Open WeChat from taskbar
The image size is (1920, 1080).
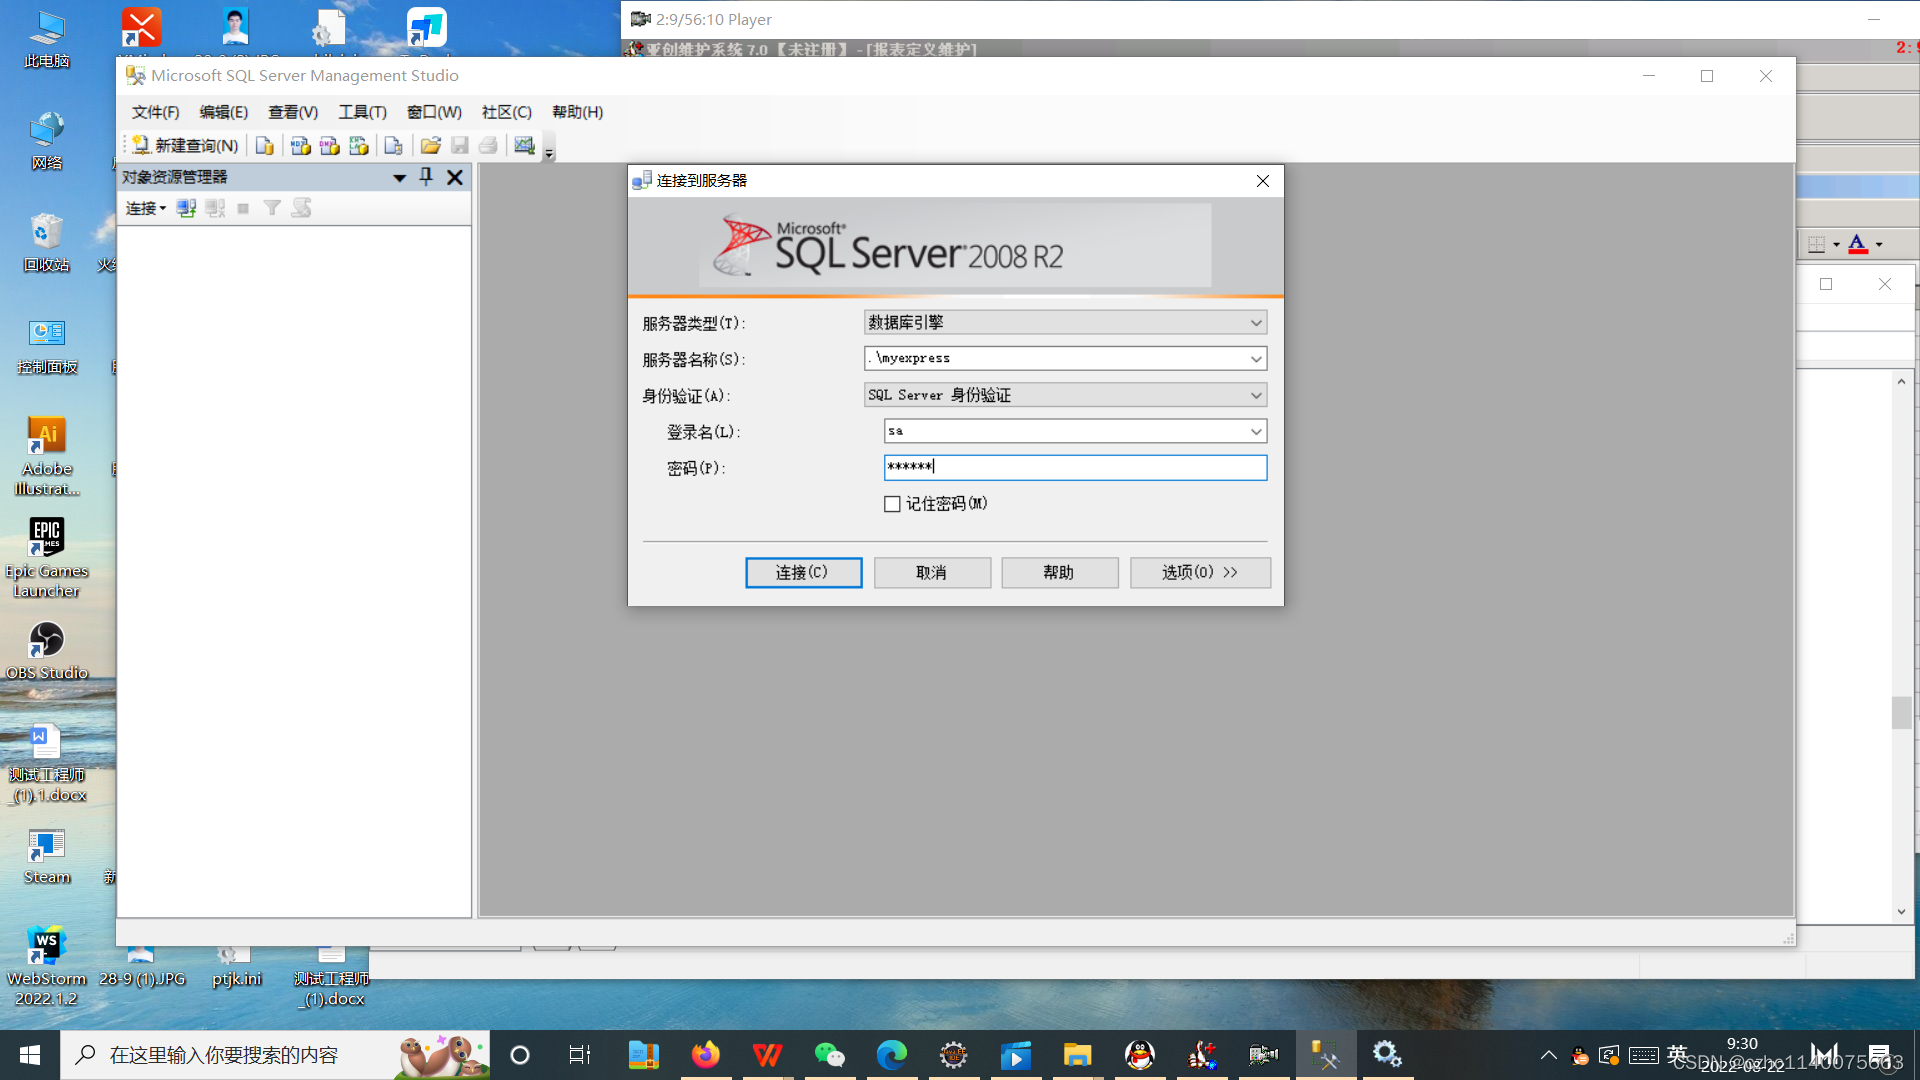point(830,1055)
